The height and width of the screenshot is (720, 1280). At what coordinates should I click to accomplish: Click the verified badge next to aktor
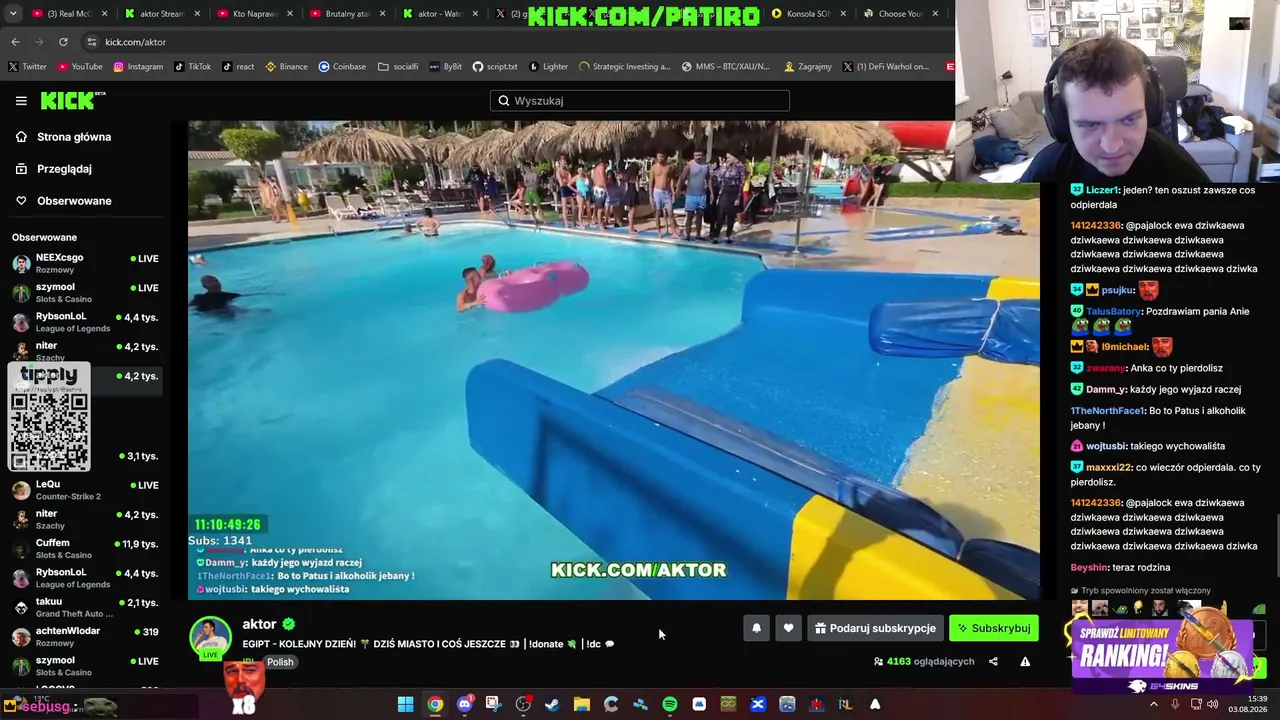[289, 625]
